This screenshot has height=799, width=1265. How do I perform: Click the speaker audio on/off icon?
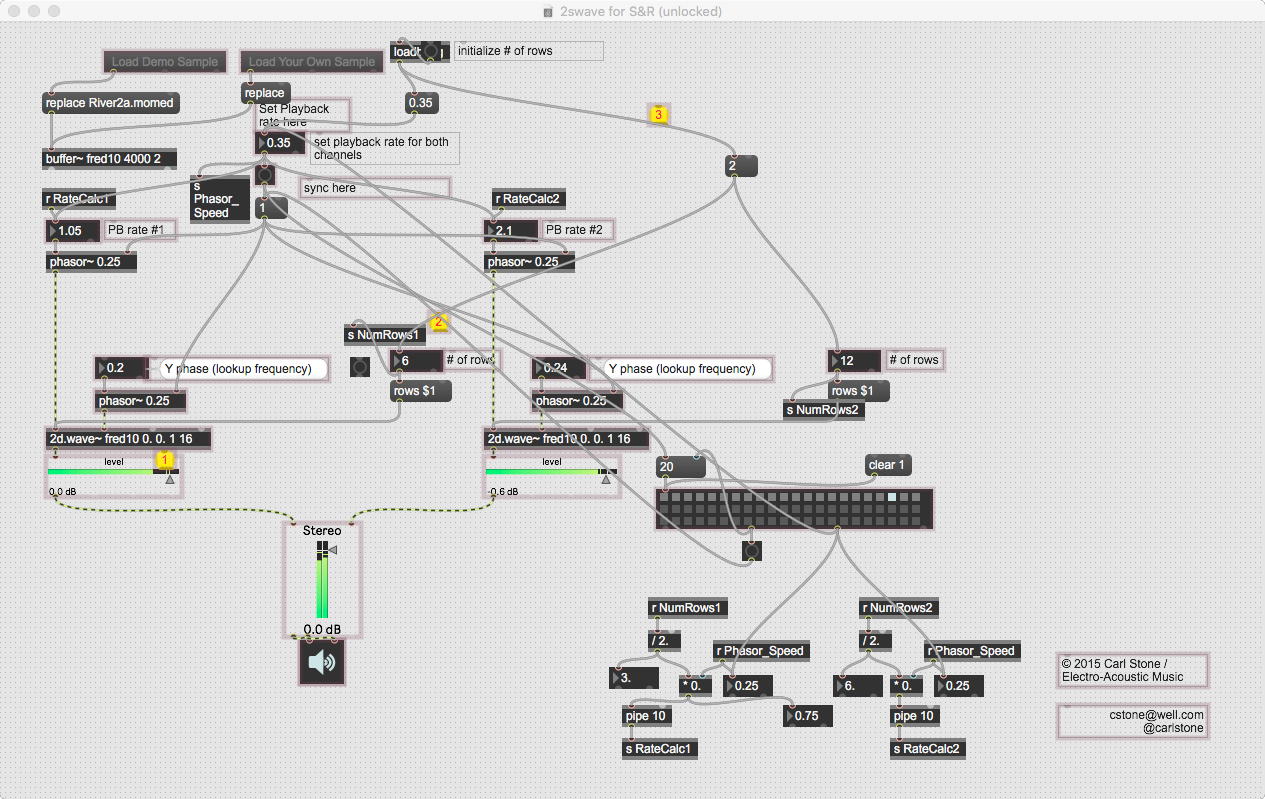tap(322, 662)
